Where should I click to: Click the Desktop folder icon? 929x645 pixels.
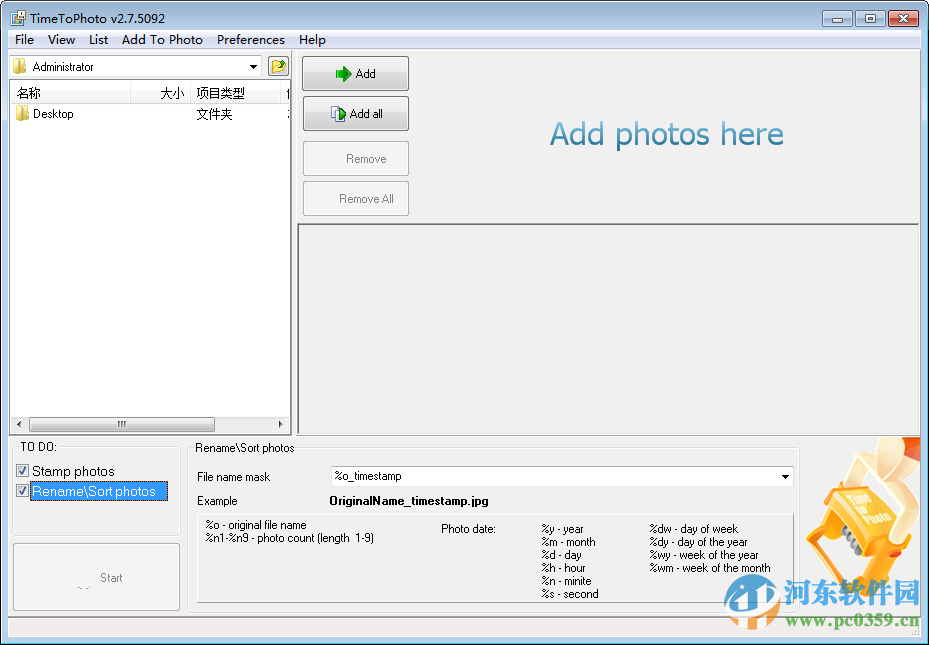click(22, 113)
